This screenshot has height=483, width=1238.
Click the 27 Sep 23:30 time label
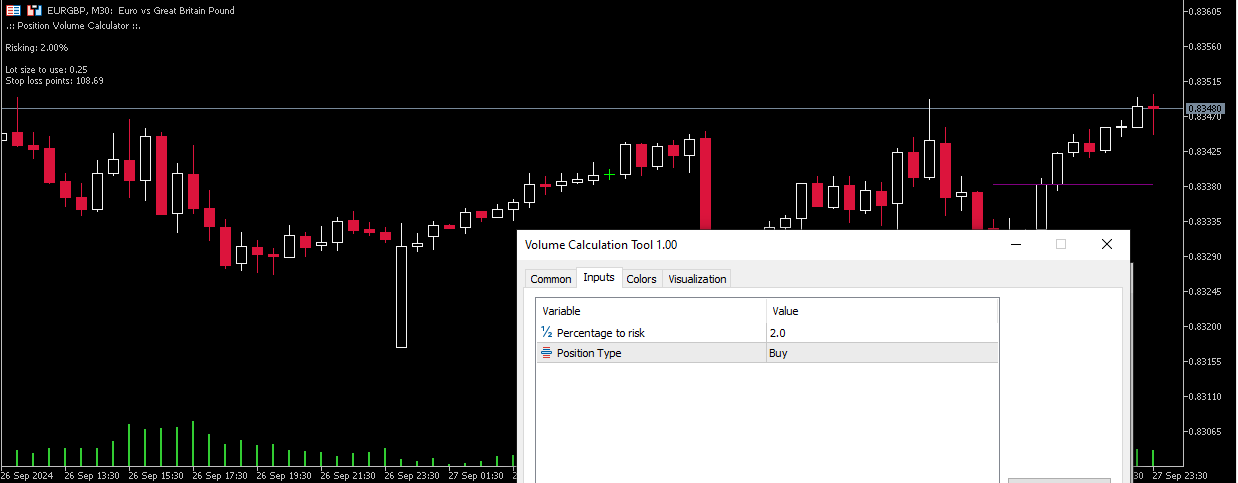[x=1179, y=475]
